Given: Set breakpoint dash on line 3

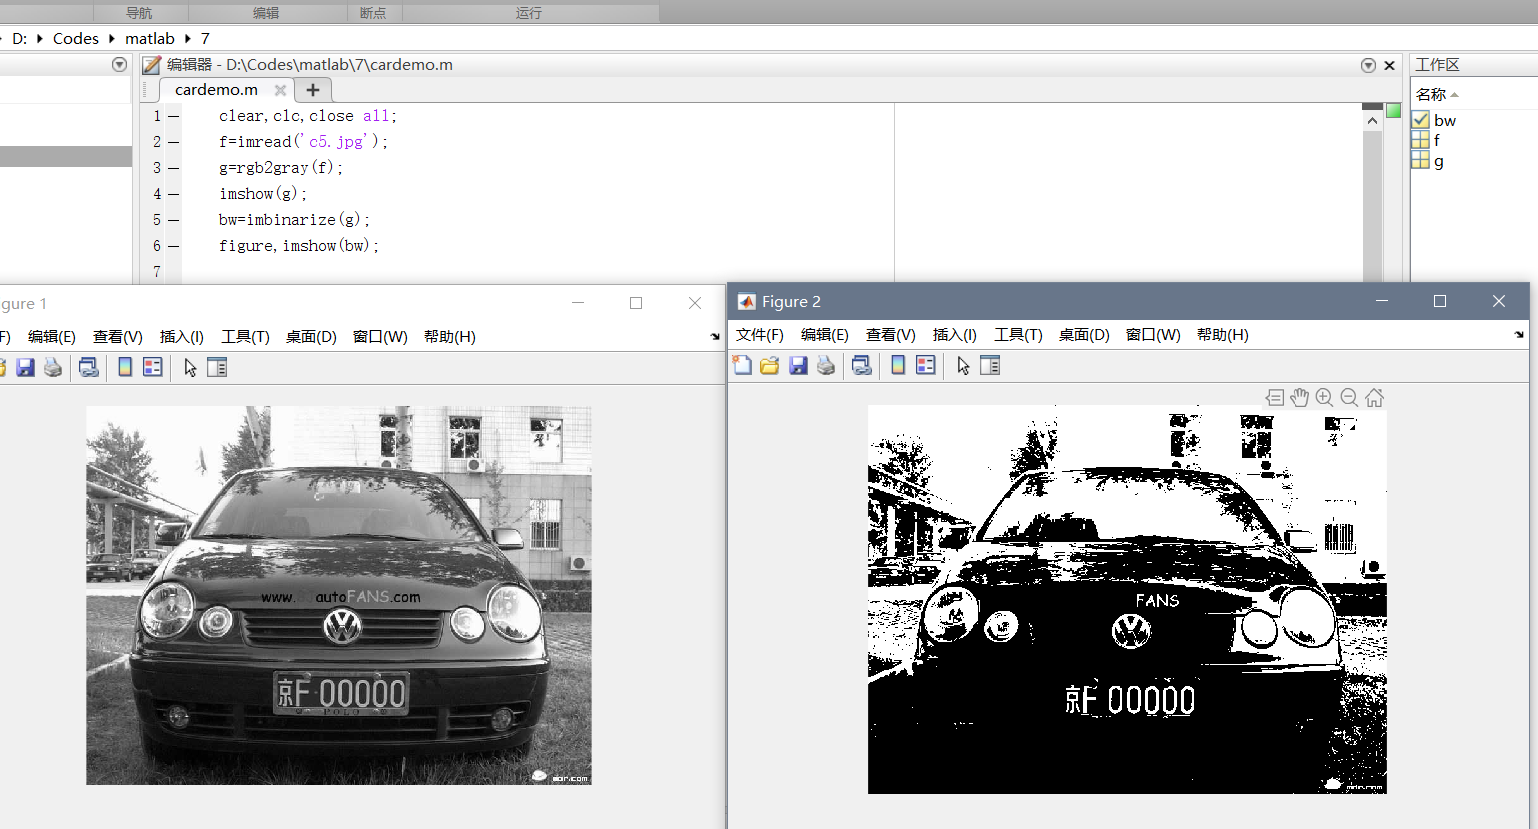Looking at the screenshot, I should pyautogui.click(x=174, y=168).
